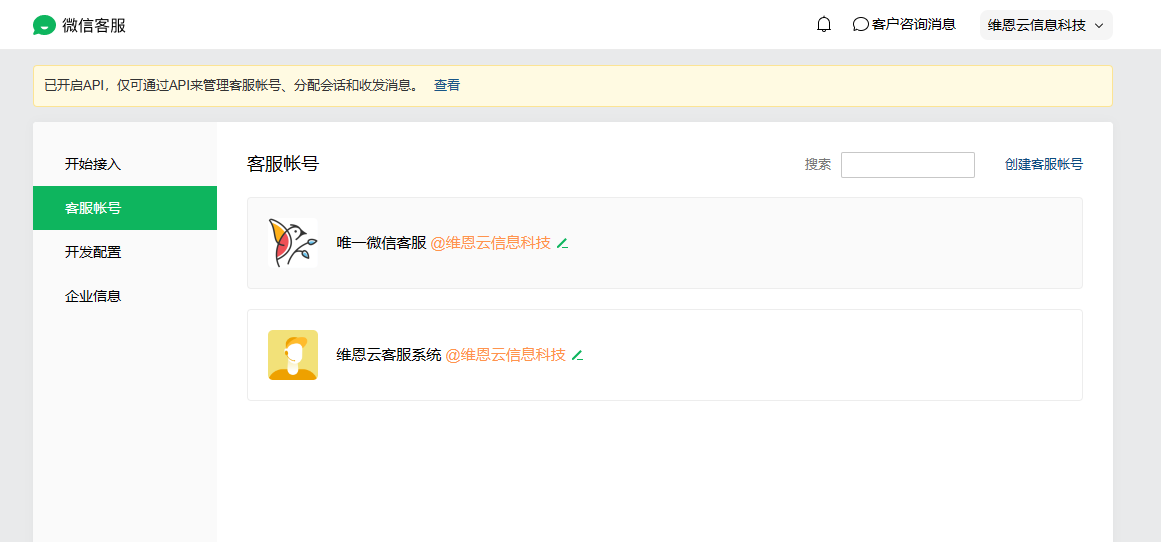1161x542 pixels.
Task: Click the 客服帐号 page heading
Action: click(283, 164)
